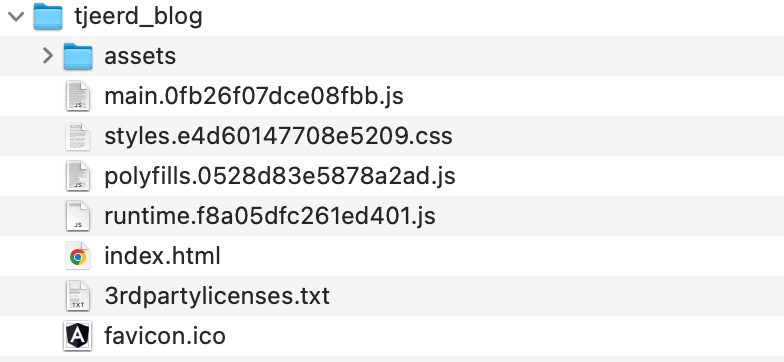Expand the assets folder chevron
The height and width of the screenshot is (362, 784).
48,56
